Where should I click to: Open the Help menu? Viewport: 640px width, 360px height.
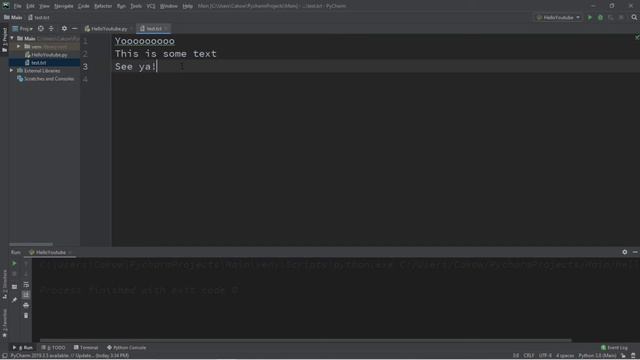tap(187, 6)
